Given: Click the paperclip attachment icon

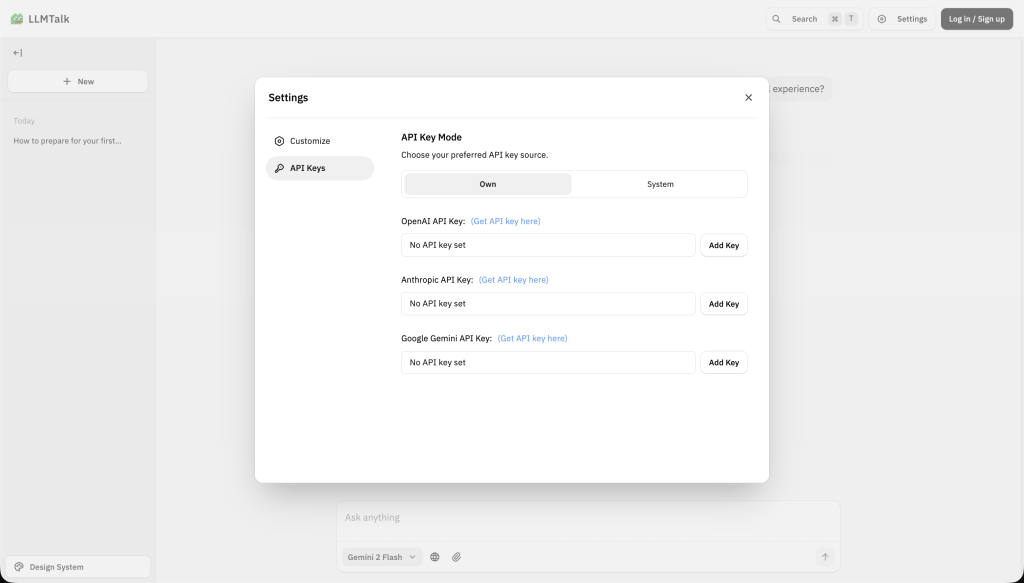Looking at the screenshot, I should click(x=456, y=557).
